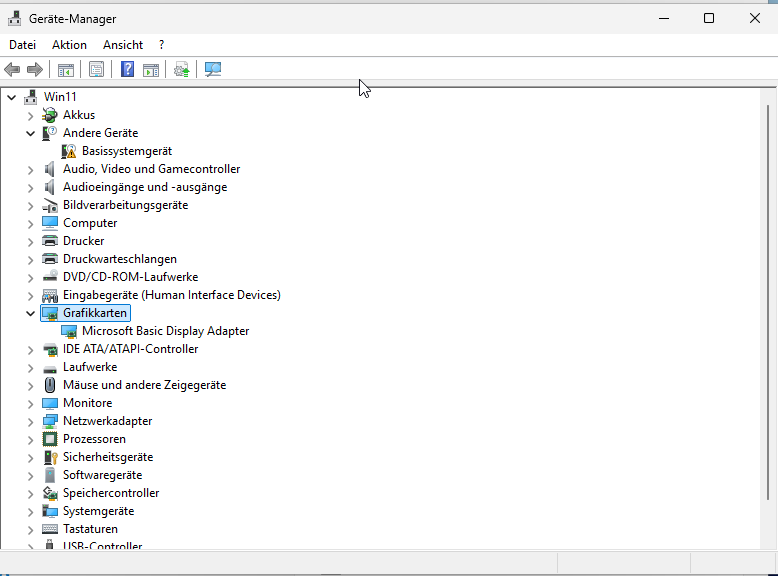Expand the Akkus category
This screenshot has width=778, height=576.
pos(30,116)
